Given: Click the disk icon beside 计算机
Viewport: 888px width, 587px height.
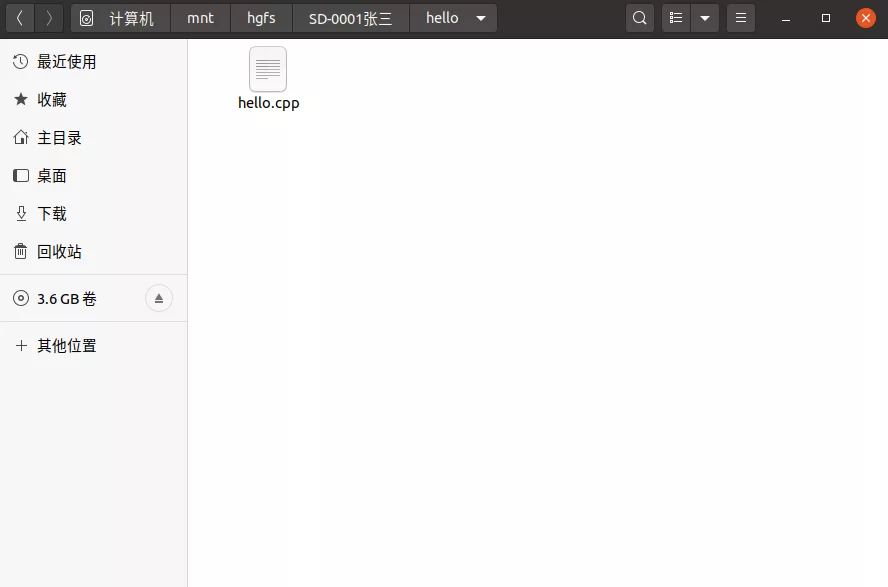Looking at the screenshot, I should pyautogui.click(x=86, y=18).
